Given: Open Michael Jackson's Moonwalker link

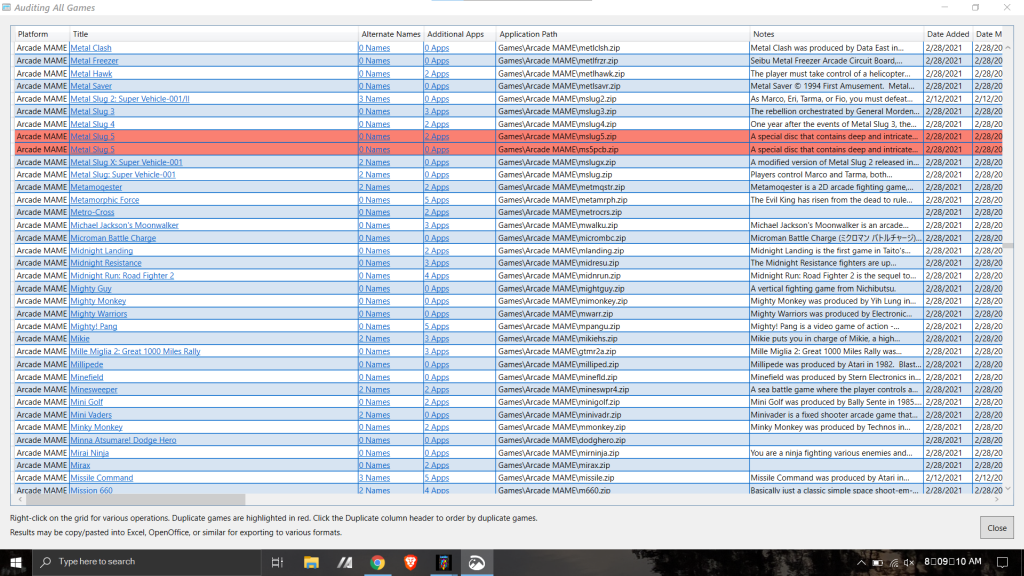Looking at the screenshot, I should [x=124, y=225].
